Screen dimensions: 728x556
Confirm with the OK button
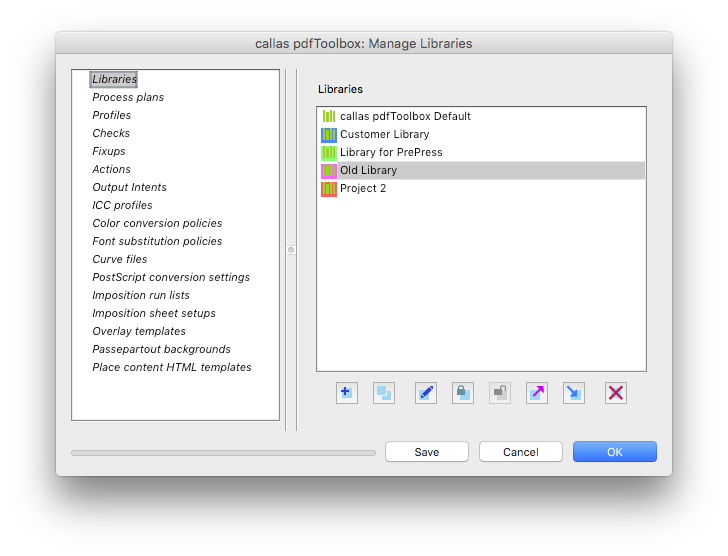pyautogui.click(x=614, y=452)
